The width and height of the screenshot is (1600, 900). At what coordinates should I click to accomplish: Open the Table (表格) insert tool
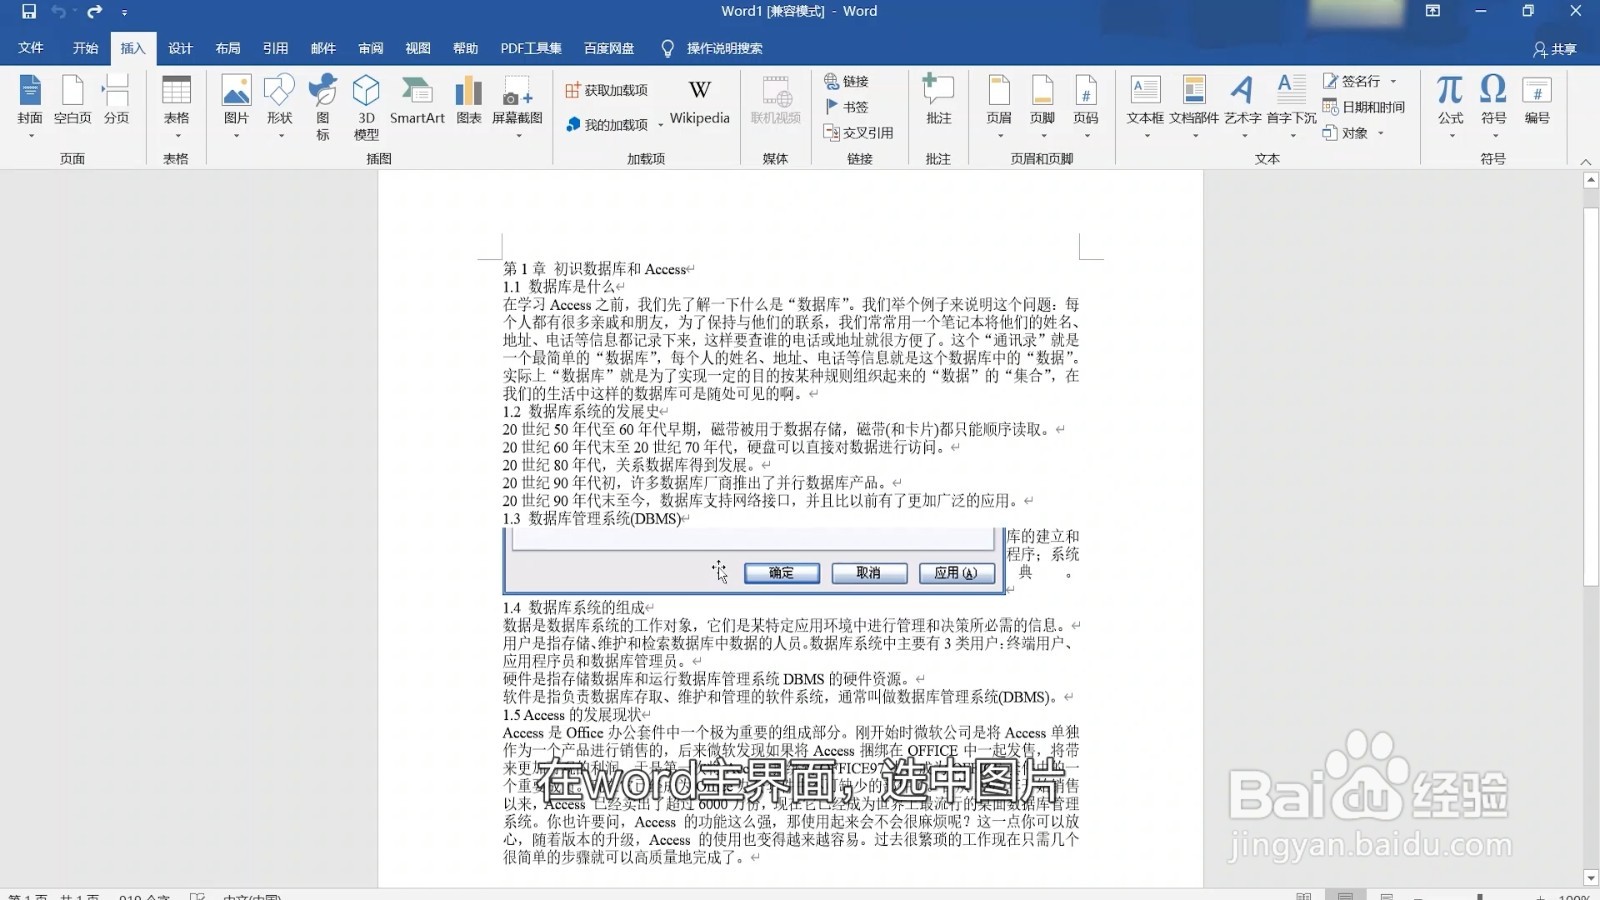176,106
